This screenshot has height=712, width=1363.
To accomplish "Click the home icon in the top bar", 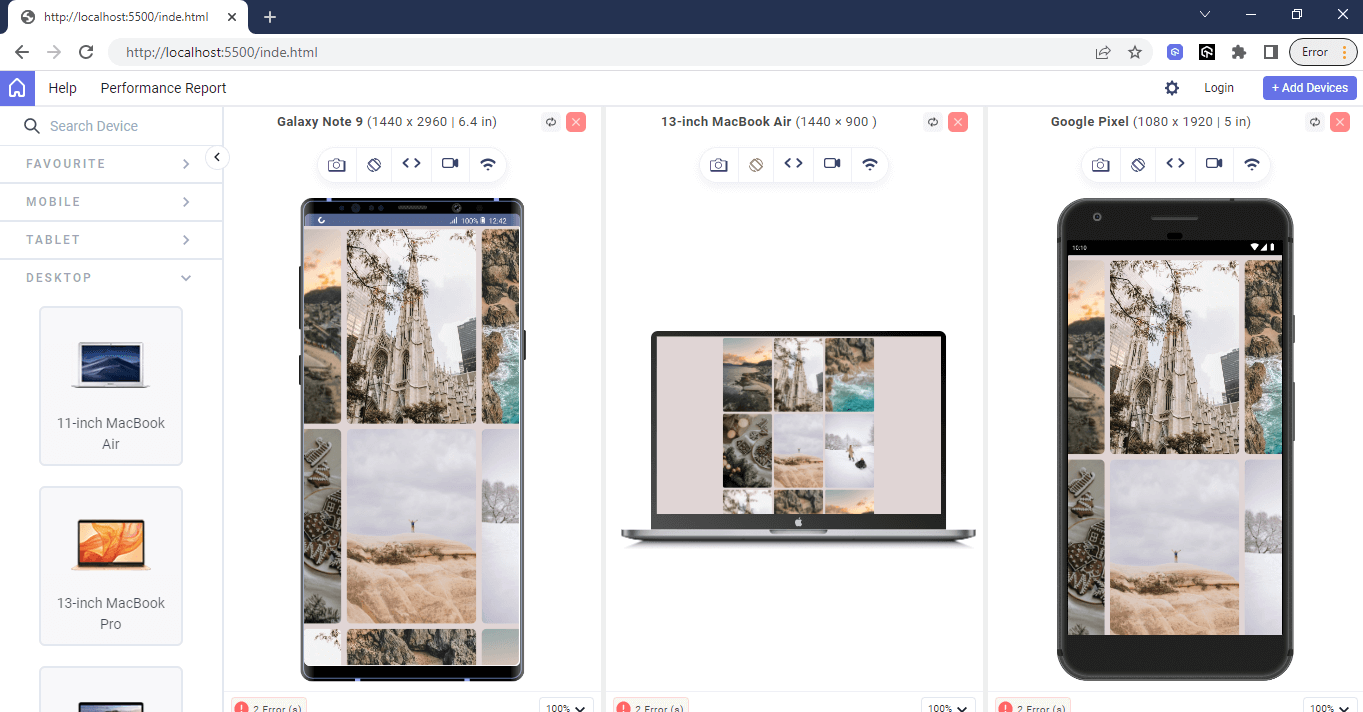I will pyautogui.click(x=16, y=88).
